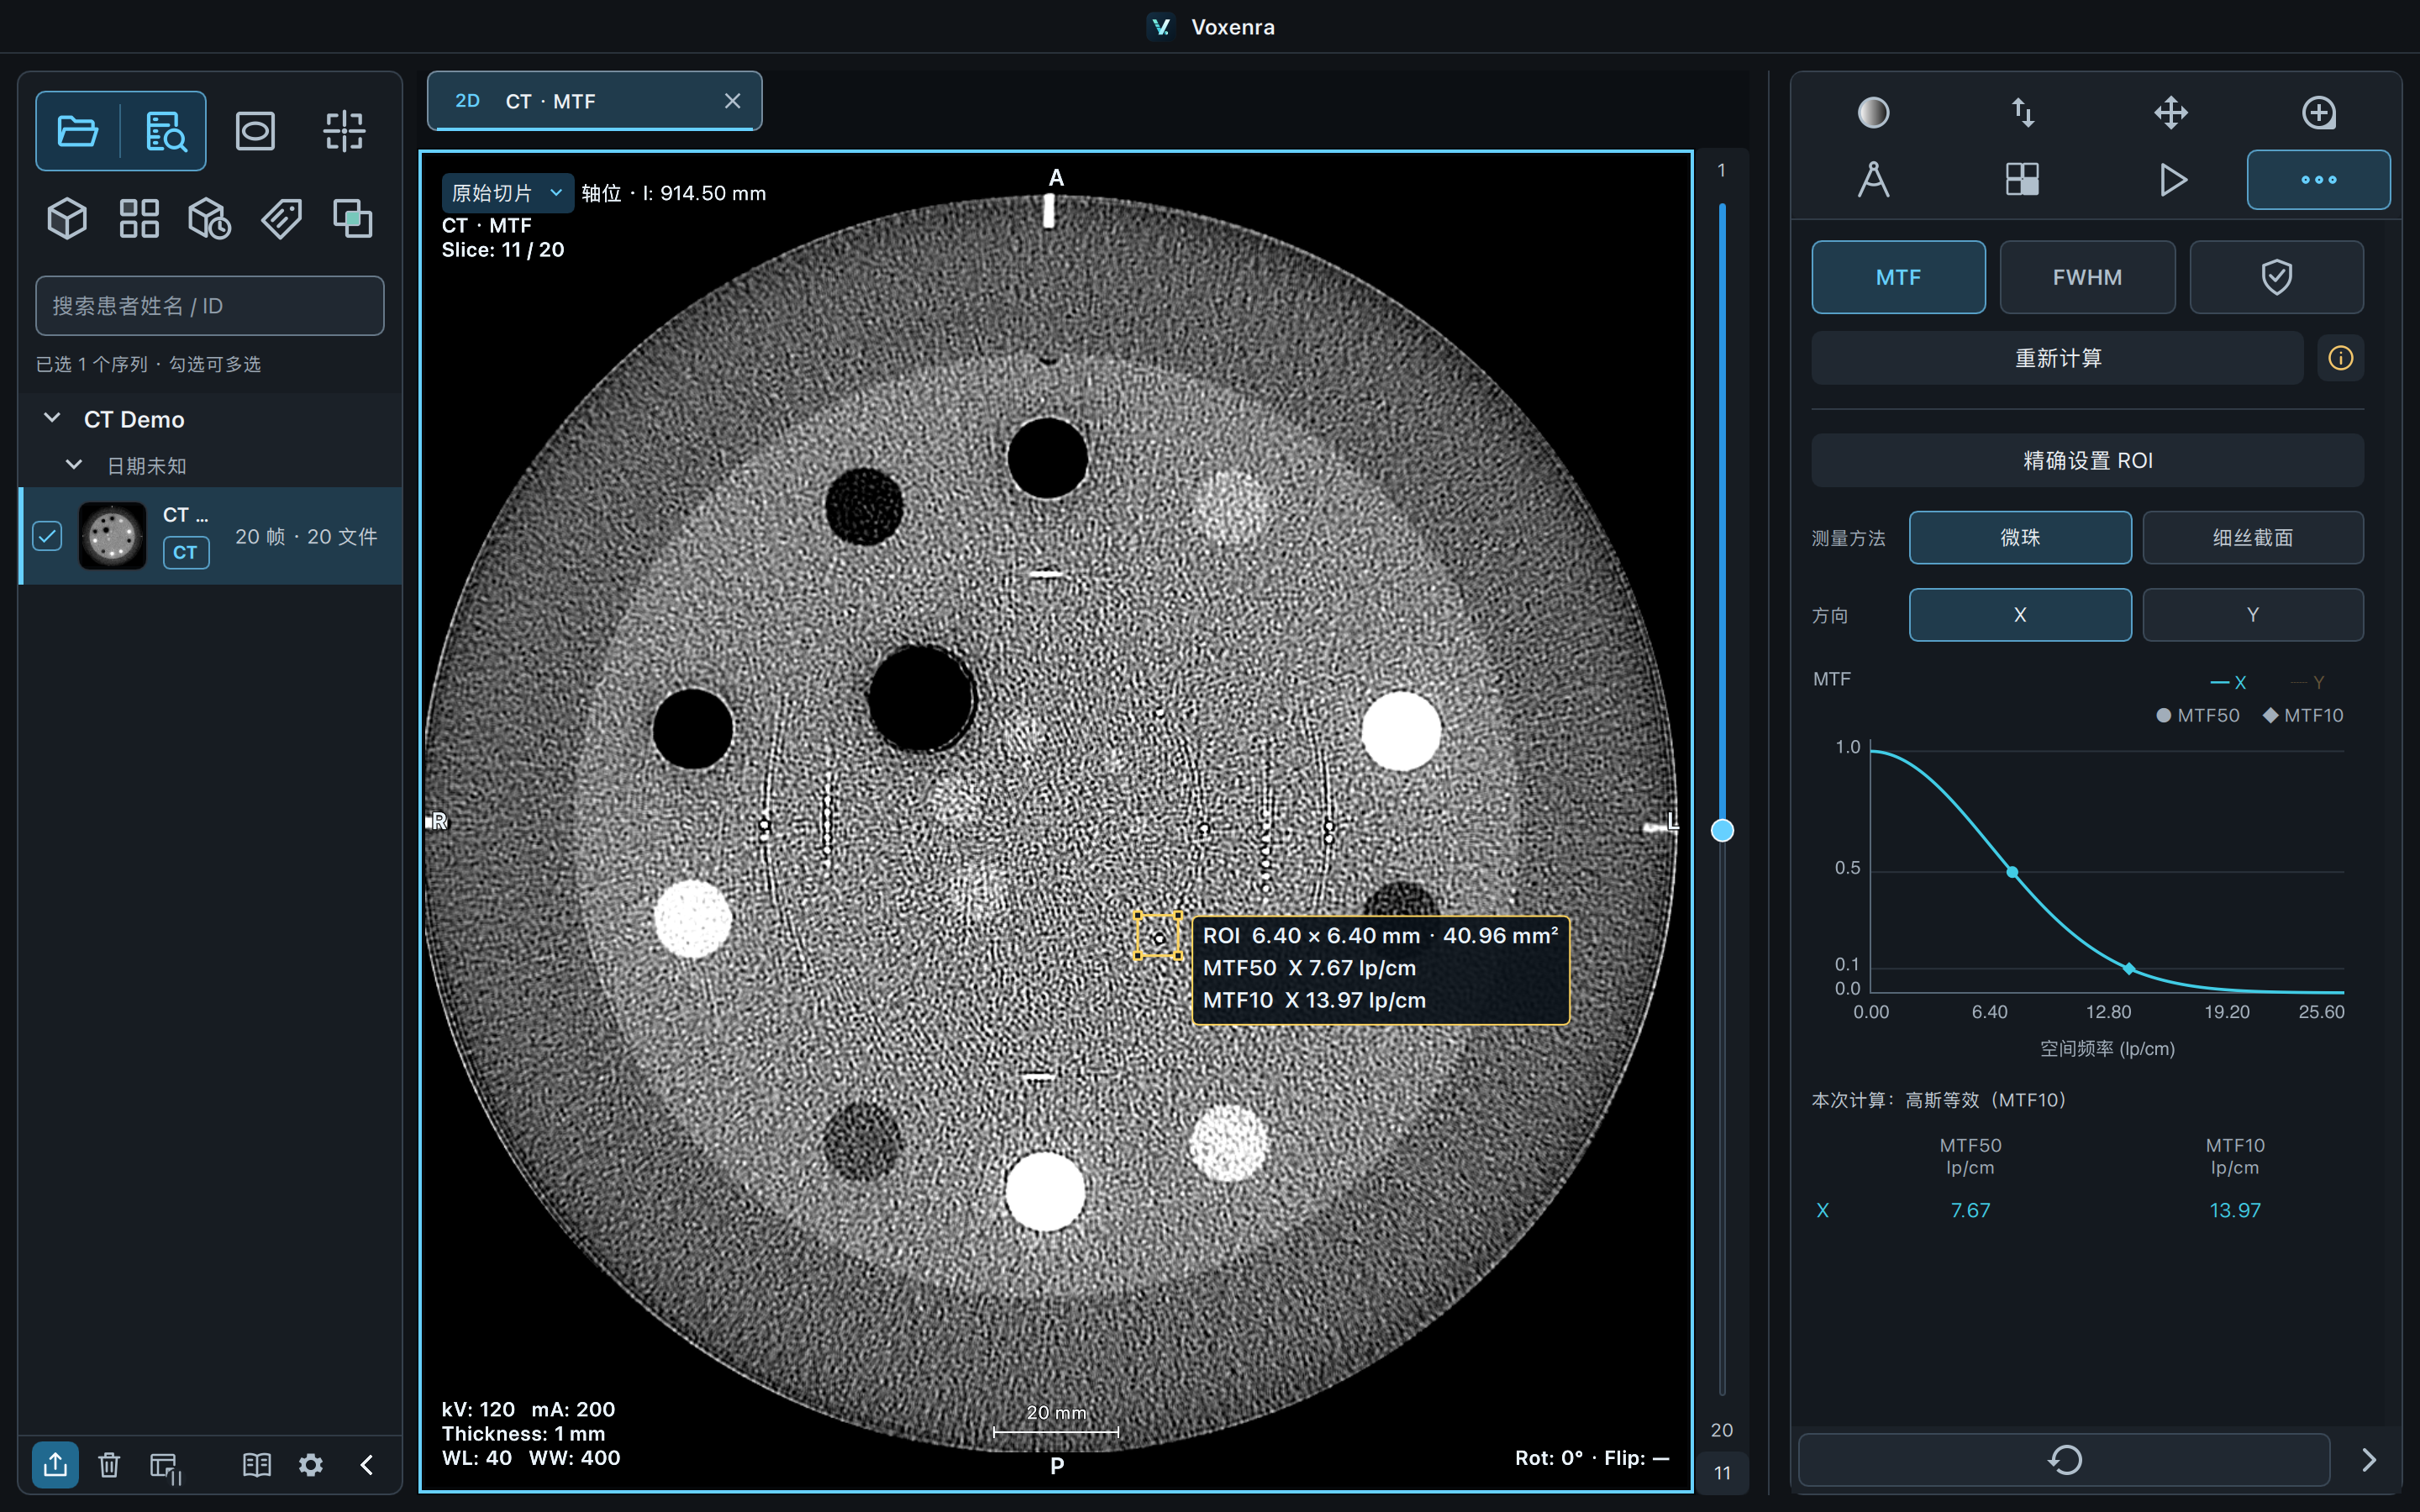This screenshot has height=1512, width=2420.
Task: Click the up-down arrows slice scroll tool
Action: pyautogui.click(x=2022, y=112)
